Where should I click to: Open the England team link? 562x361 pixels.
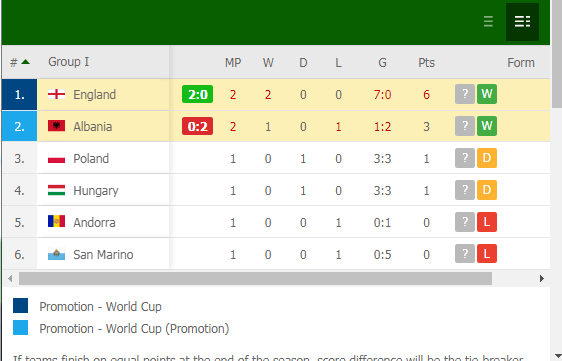[94, 95]
